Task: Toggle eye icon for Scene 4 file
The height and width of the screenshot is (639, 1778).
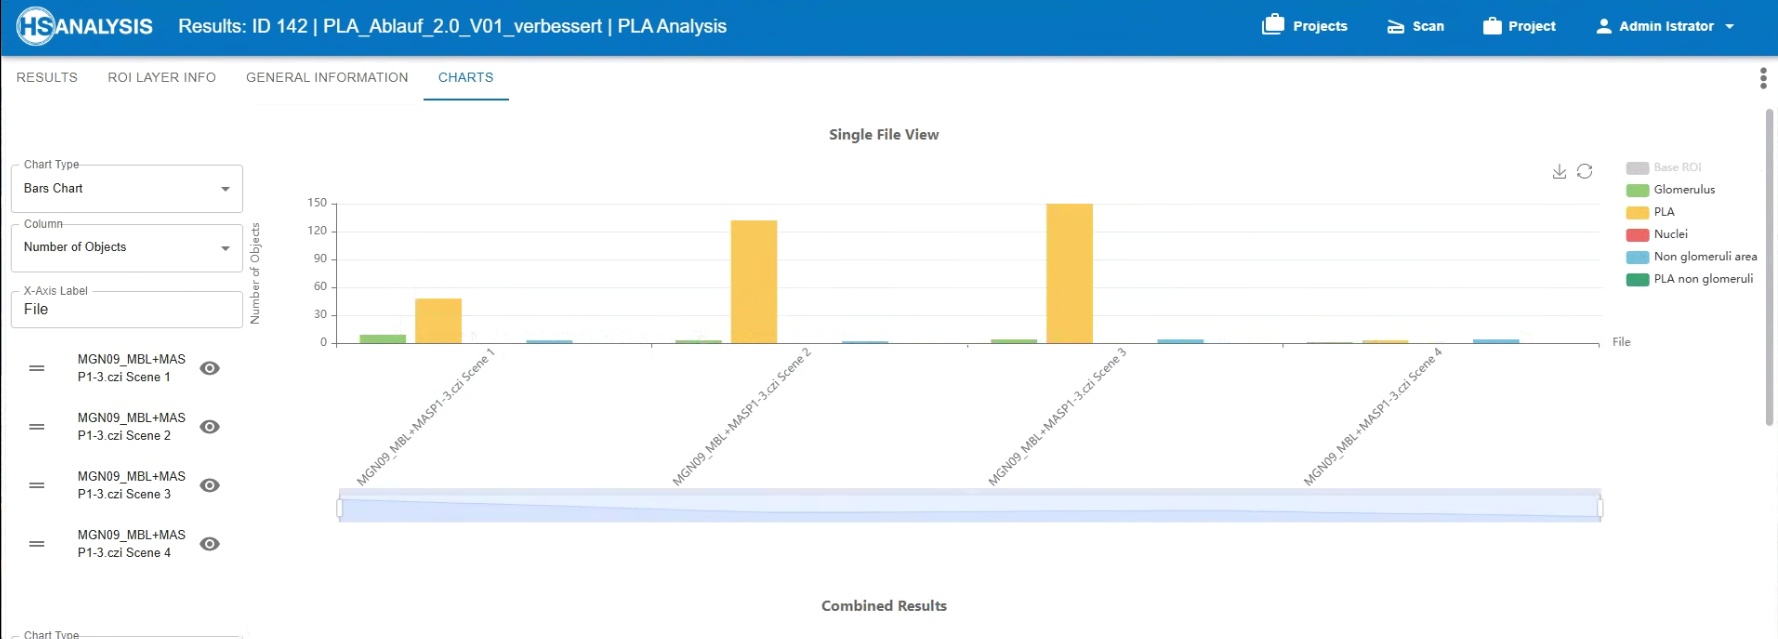Action: click(x=210, y=545)
